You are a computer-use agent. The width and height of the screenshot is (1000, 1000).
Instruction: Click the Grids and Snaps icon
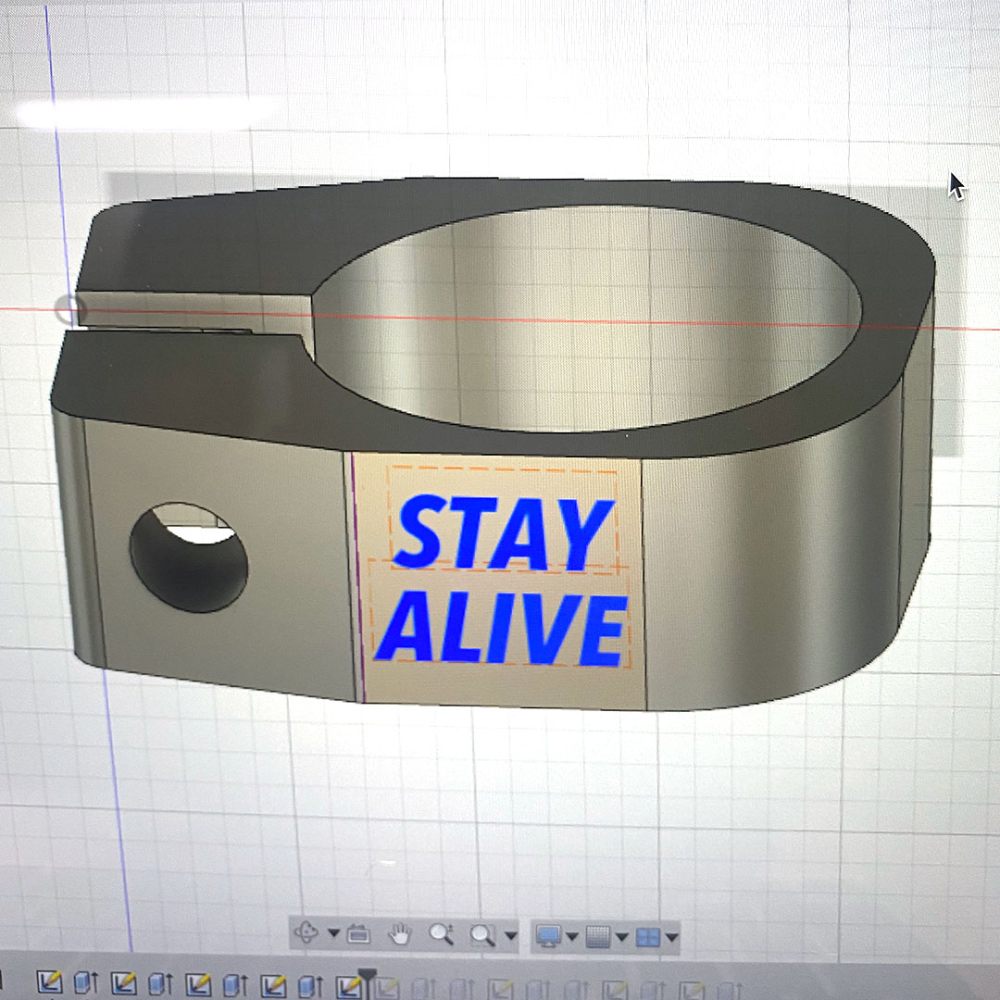pos(600,934)
